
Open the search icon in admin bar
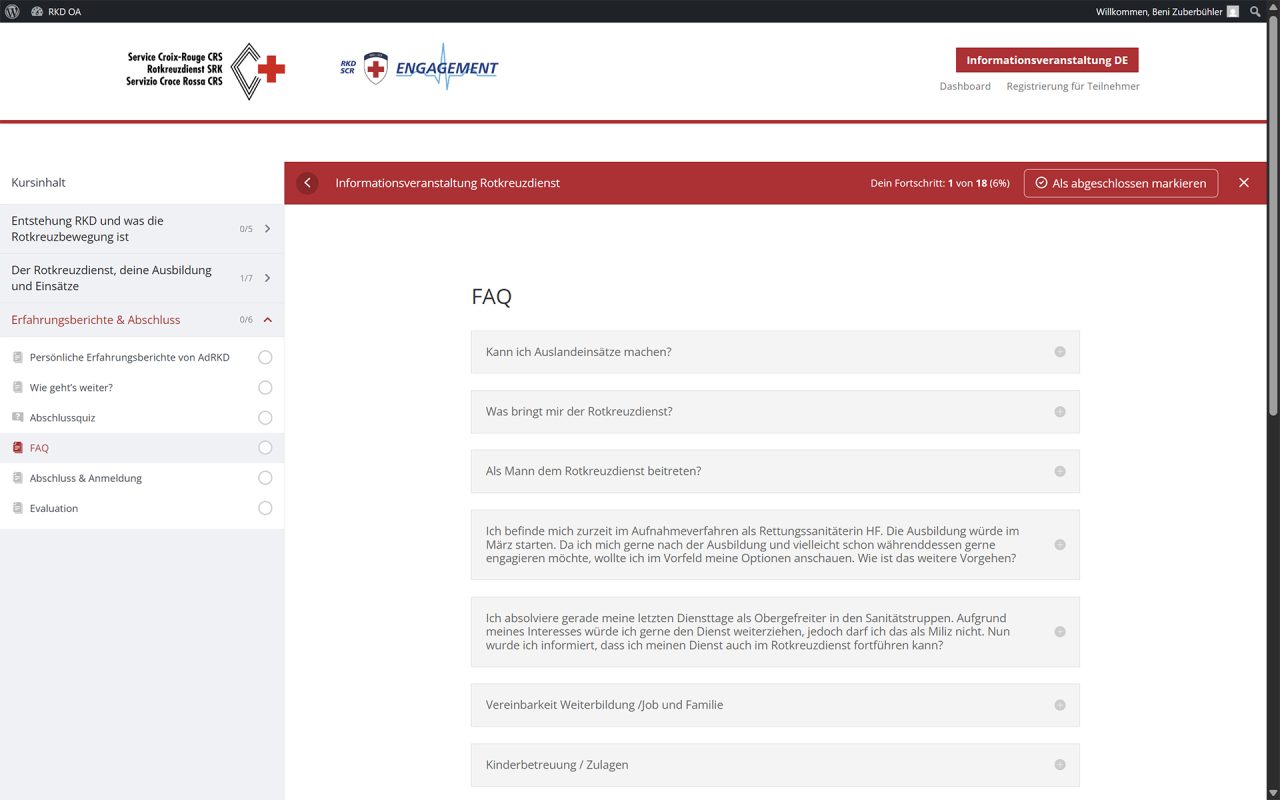1256,11
